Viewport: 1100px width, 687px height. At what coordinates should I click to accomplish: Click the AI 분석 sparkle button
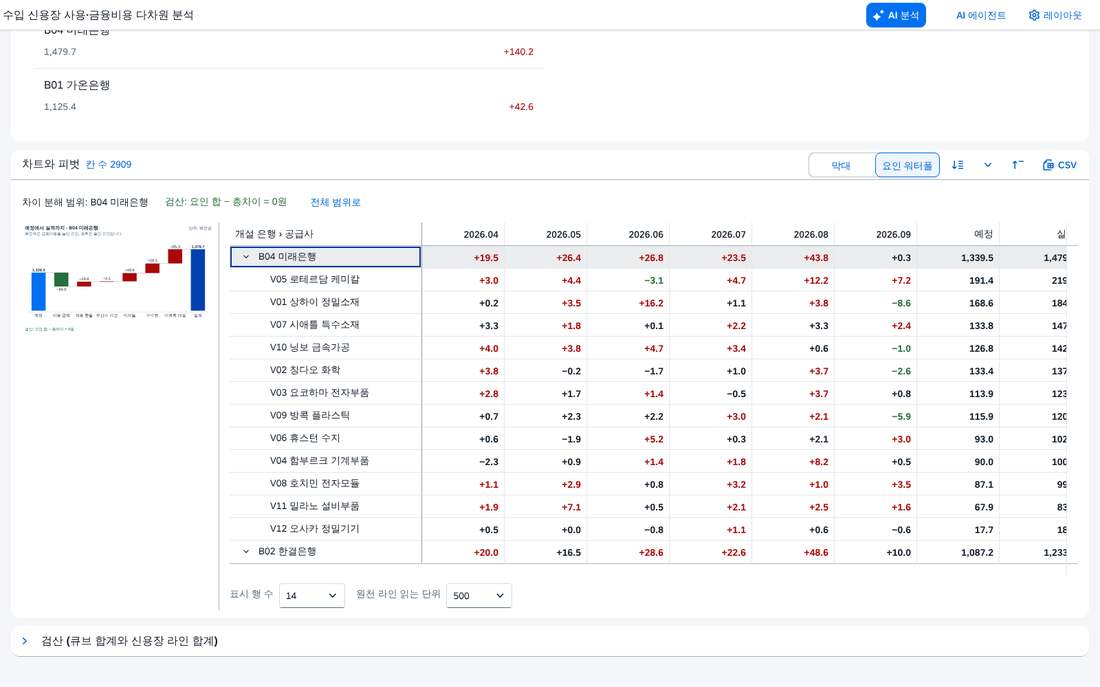coord(896,15)
